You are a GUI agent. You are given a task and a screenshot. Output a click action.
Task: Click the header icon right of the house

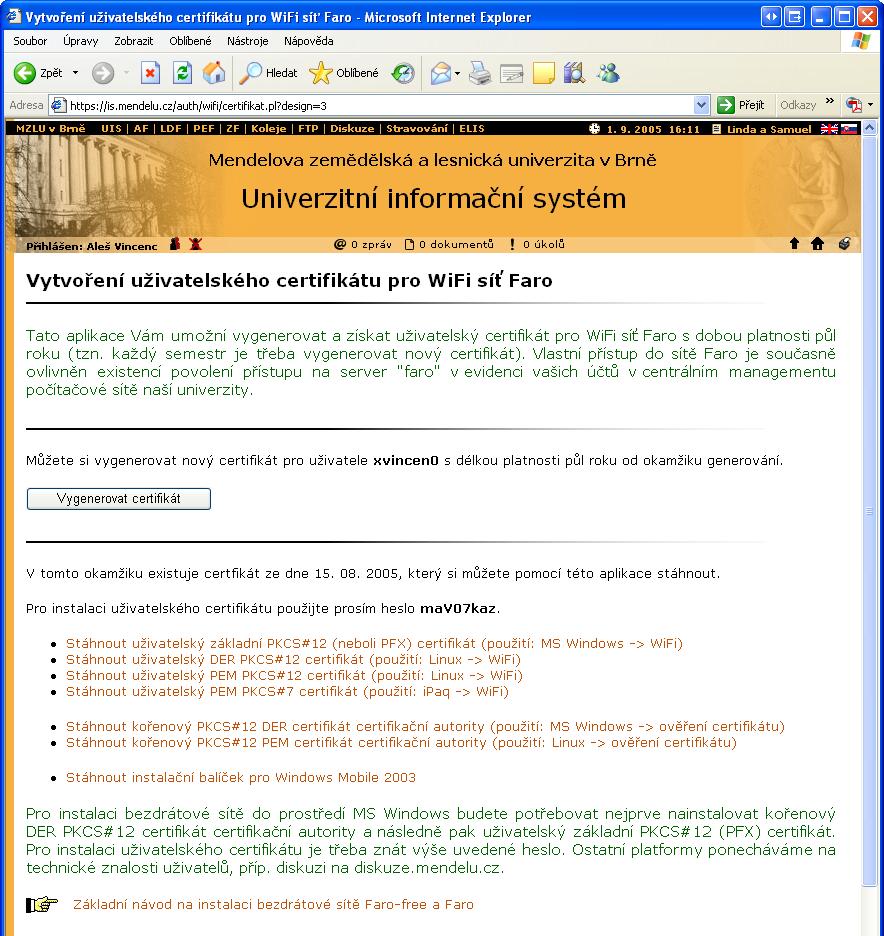tap(844, 244)
